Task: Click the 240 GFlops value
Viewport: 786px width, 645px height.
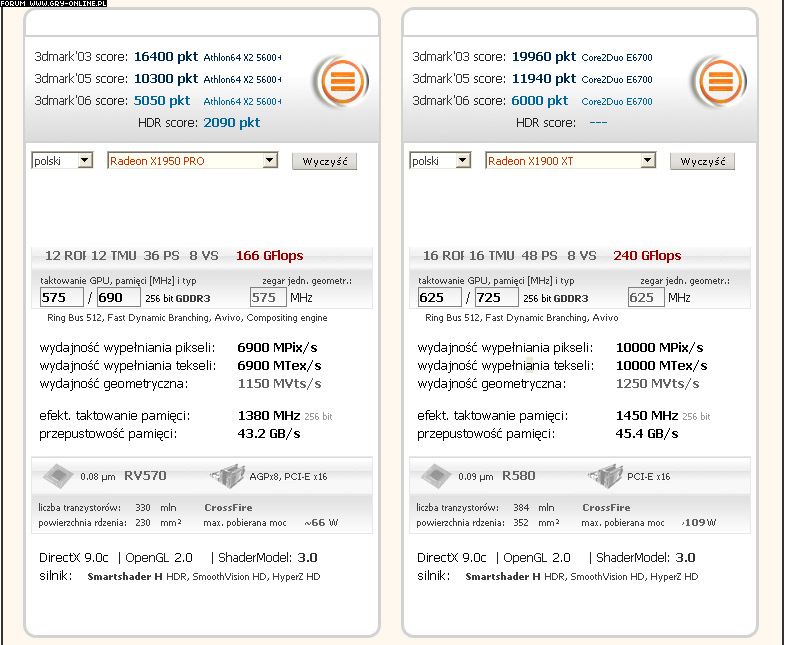Action: point(648,256)
